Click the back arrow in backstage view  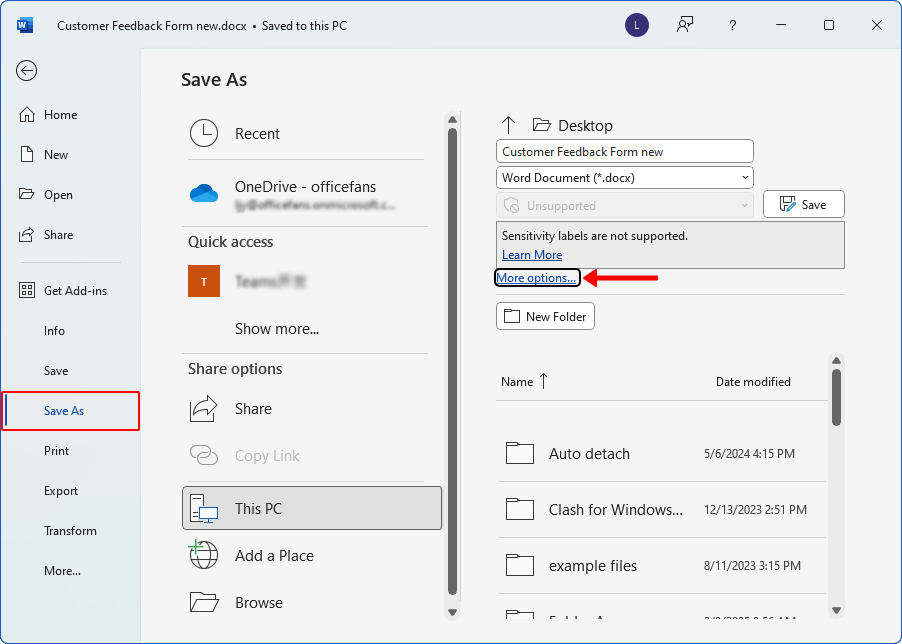point(26,71)
